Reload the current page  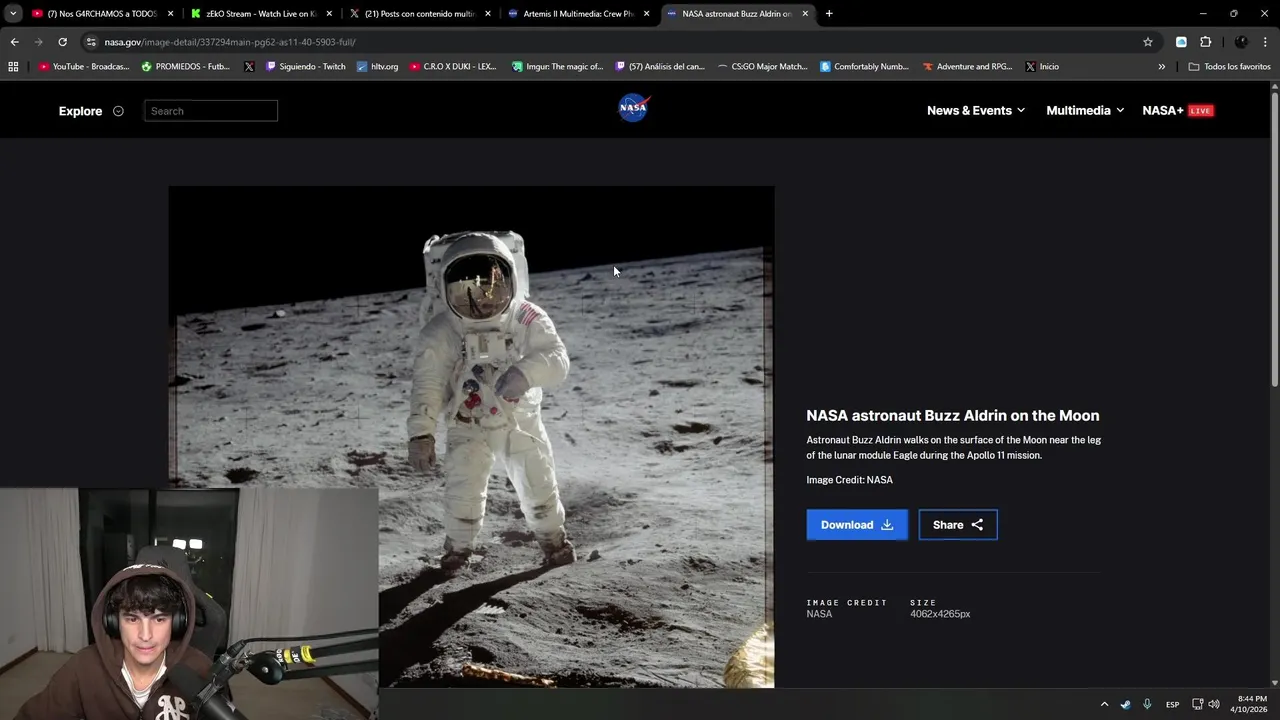click(x=62, y=42)
